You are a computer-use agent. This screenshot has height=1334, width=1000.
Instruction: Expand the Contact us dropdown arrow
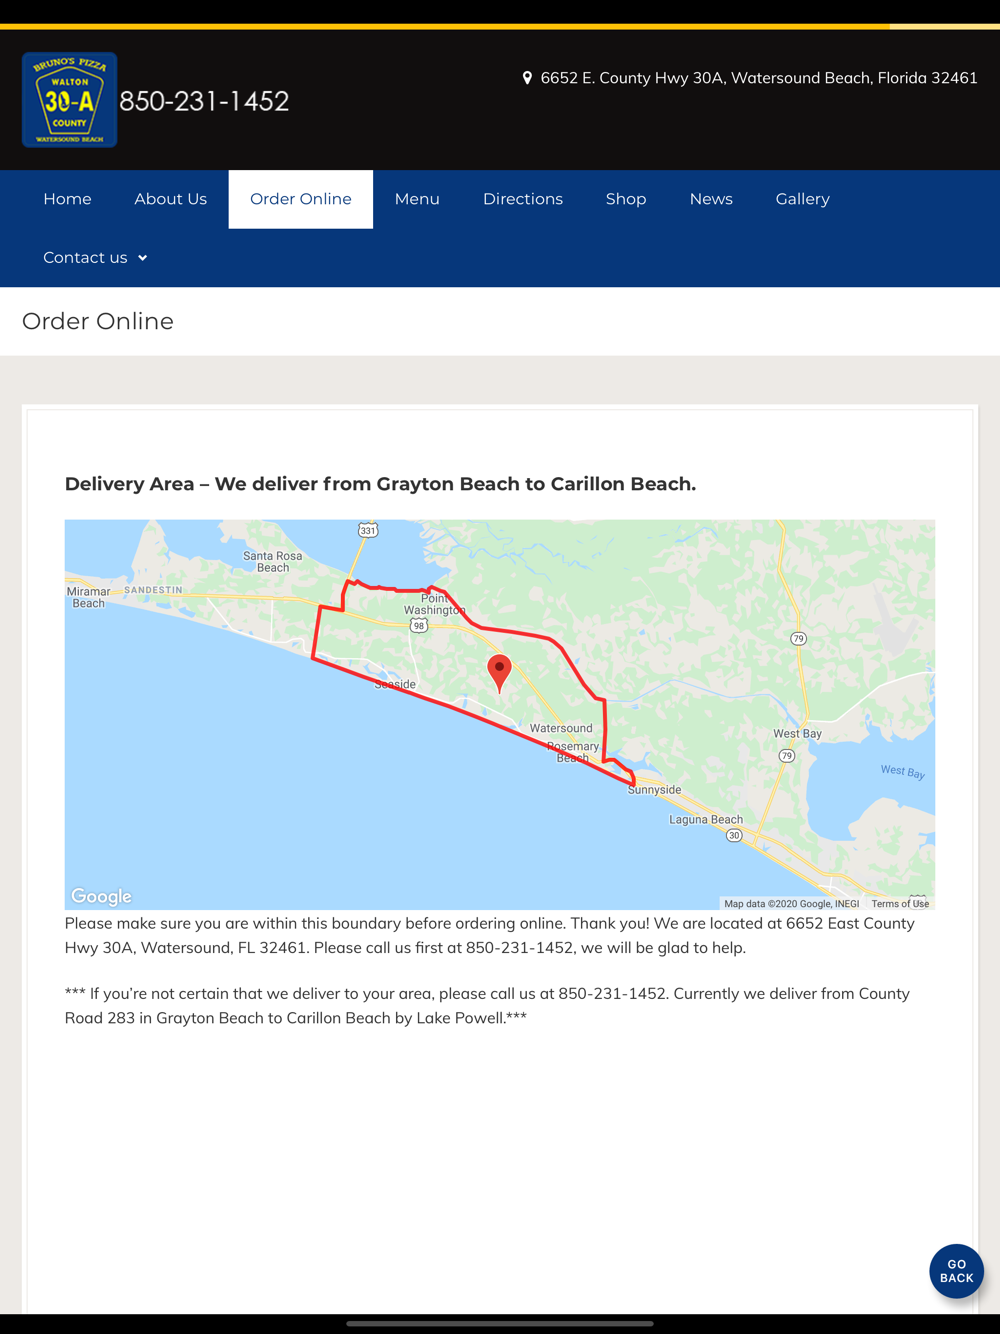[143, 258]
